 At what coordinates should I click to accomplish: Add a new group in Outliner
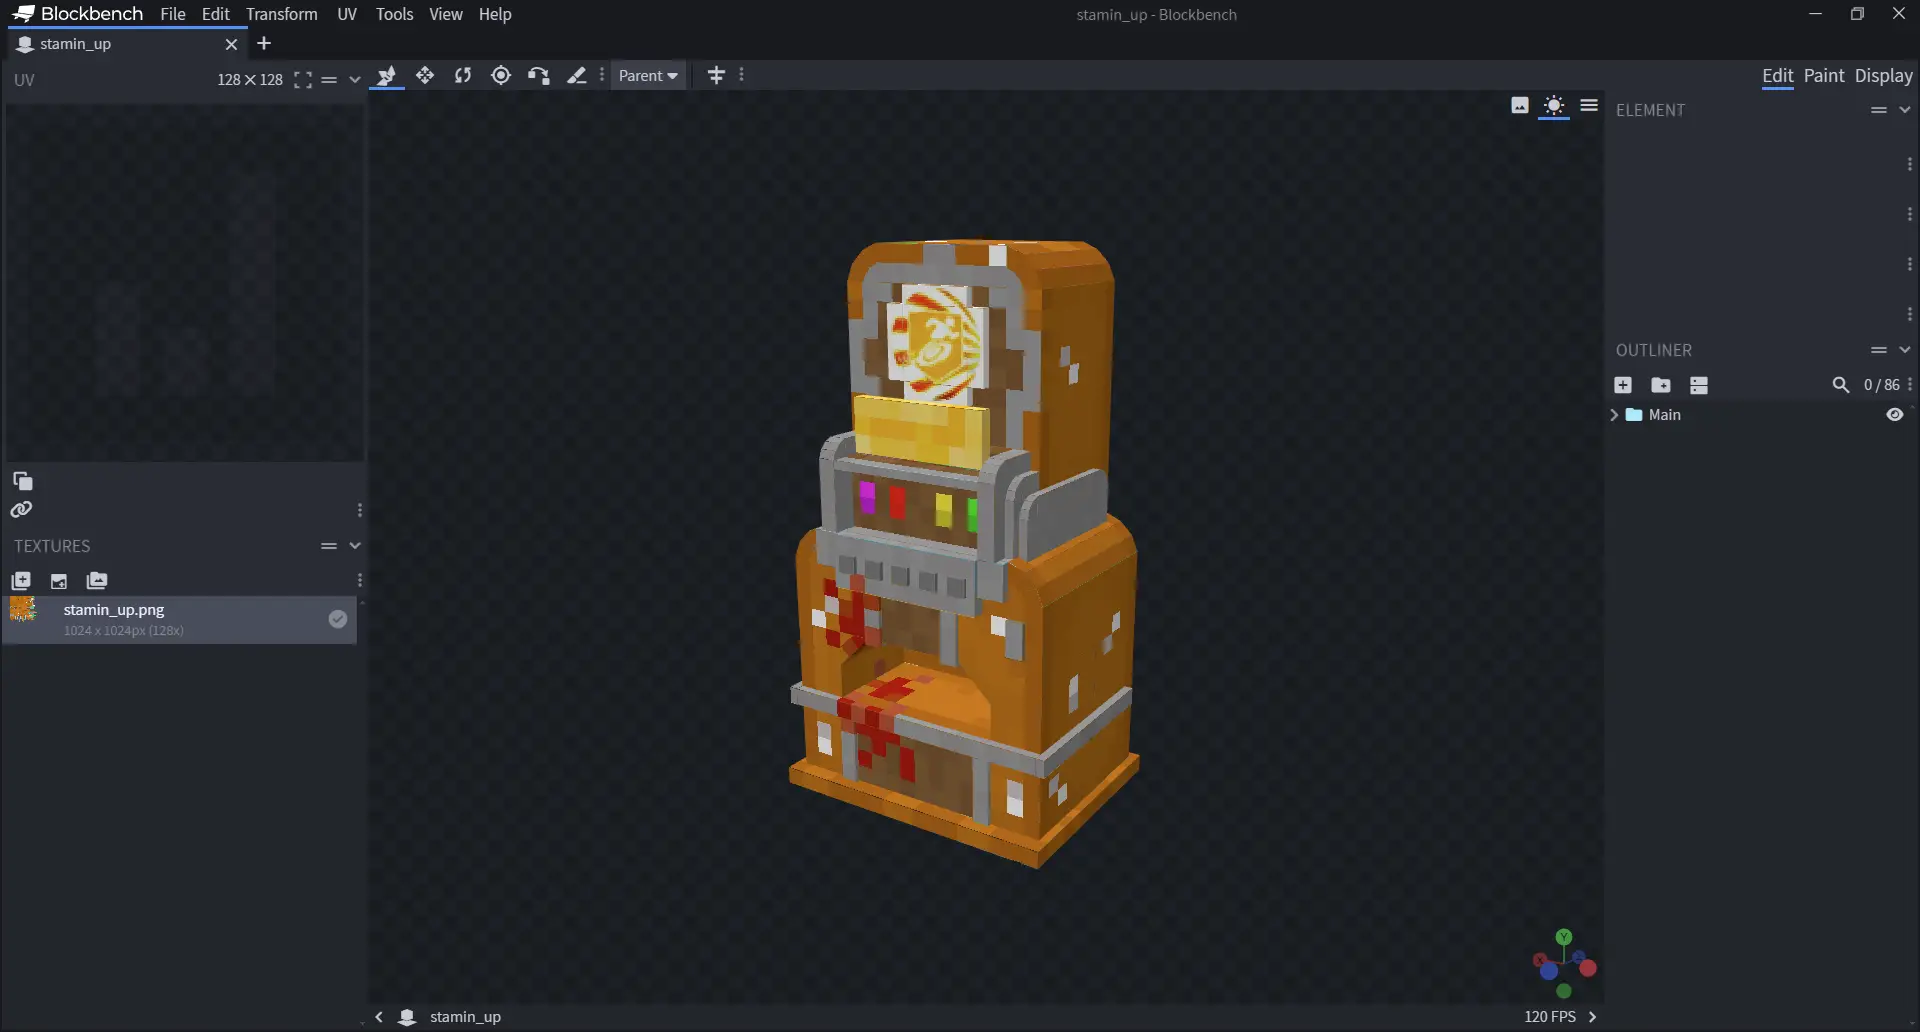tap(1661, 385)
